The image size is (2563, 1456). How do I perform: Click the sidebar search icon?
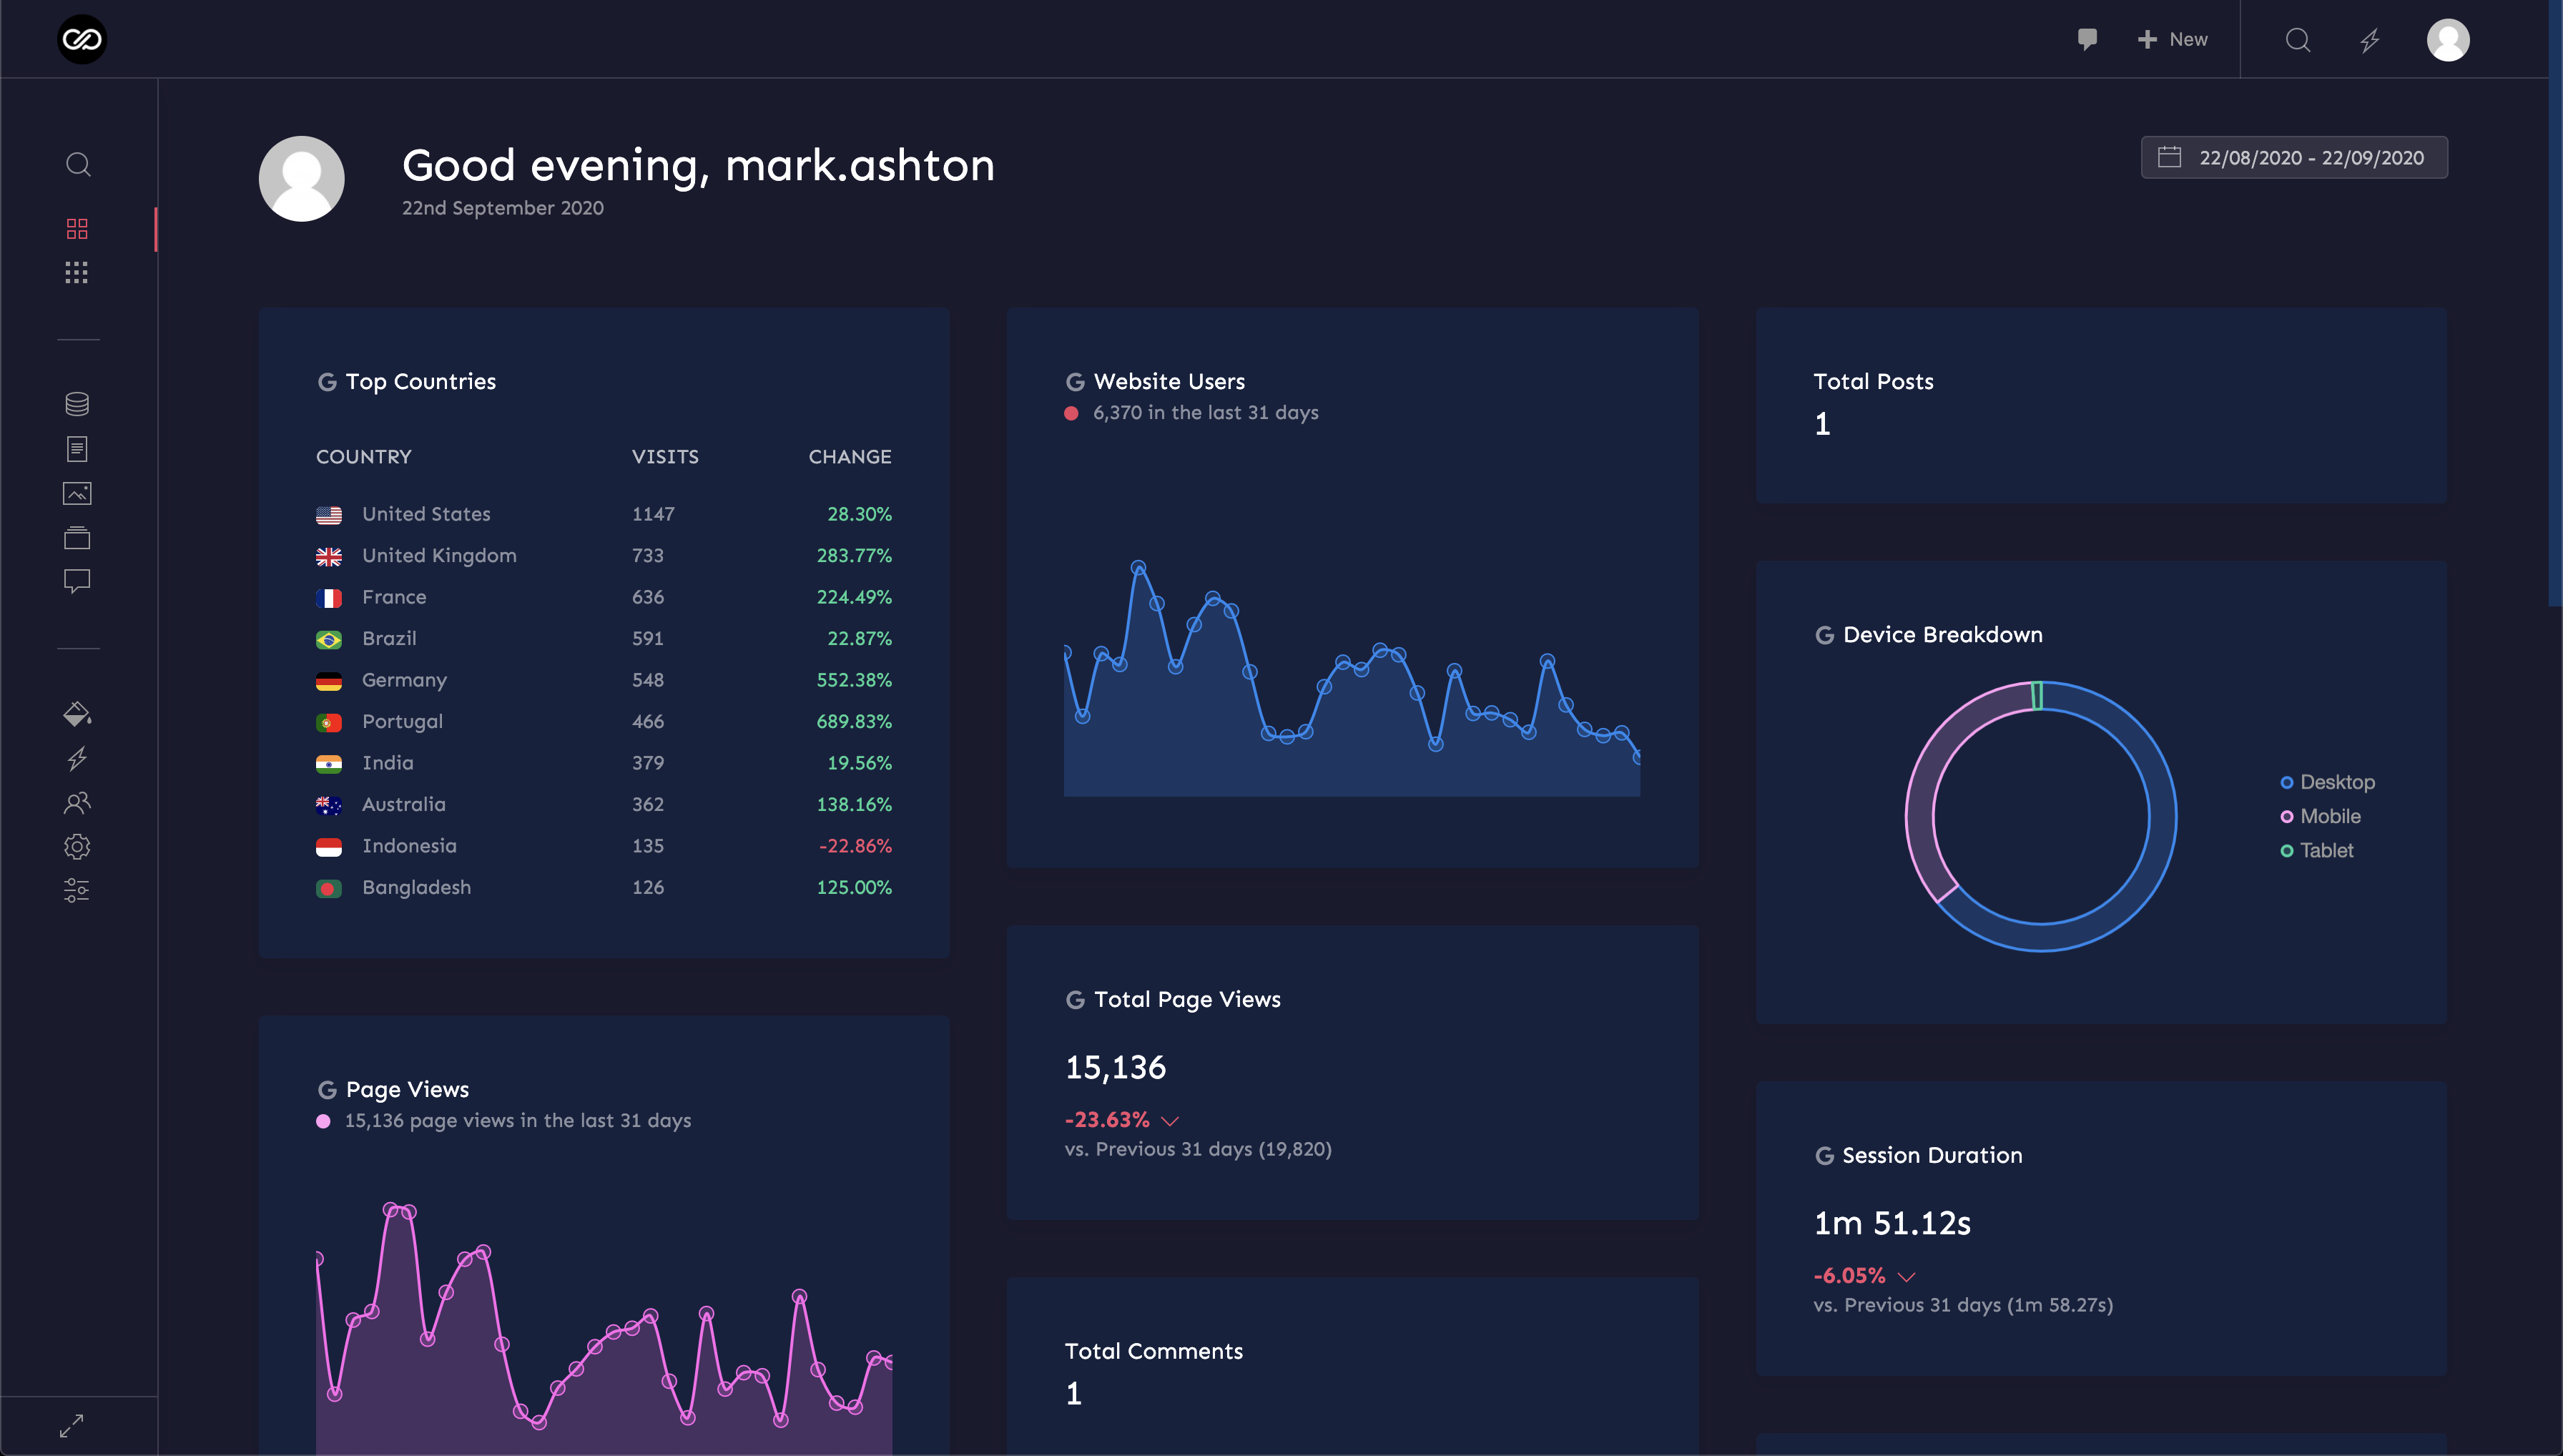click(x=78, y=164)
